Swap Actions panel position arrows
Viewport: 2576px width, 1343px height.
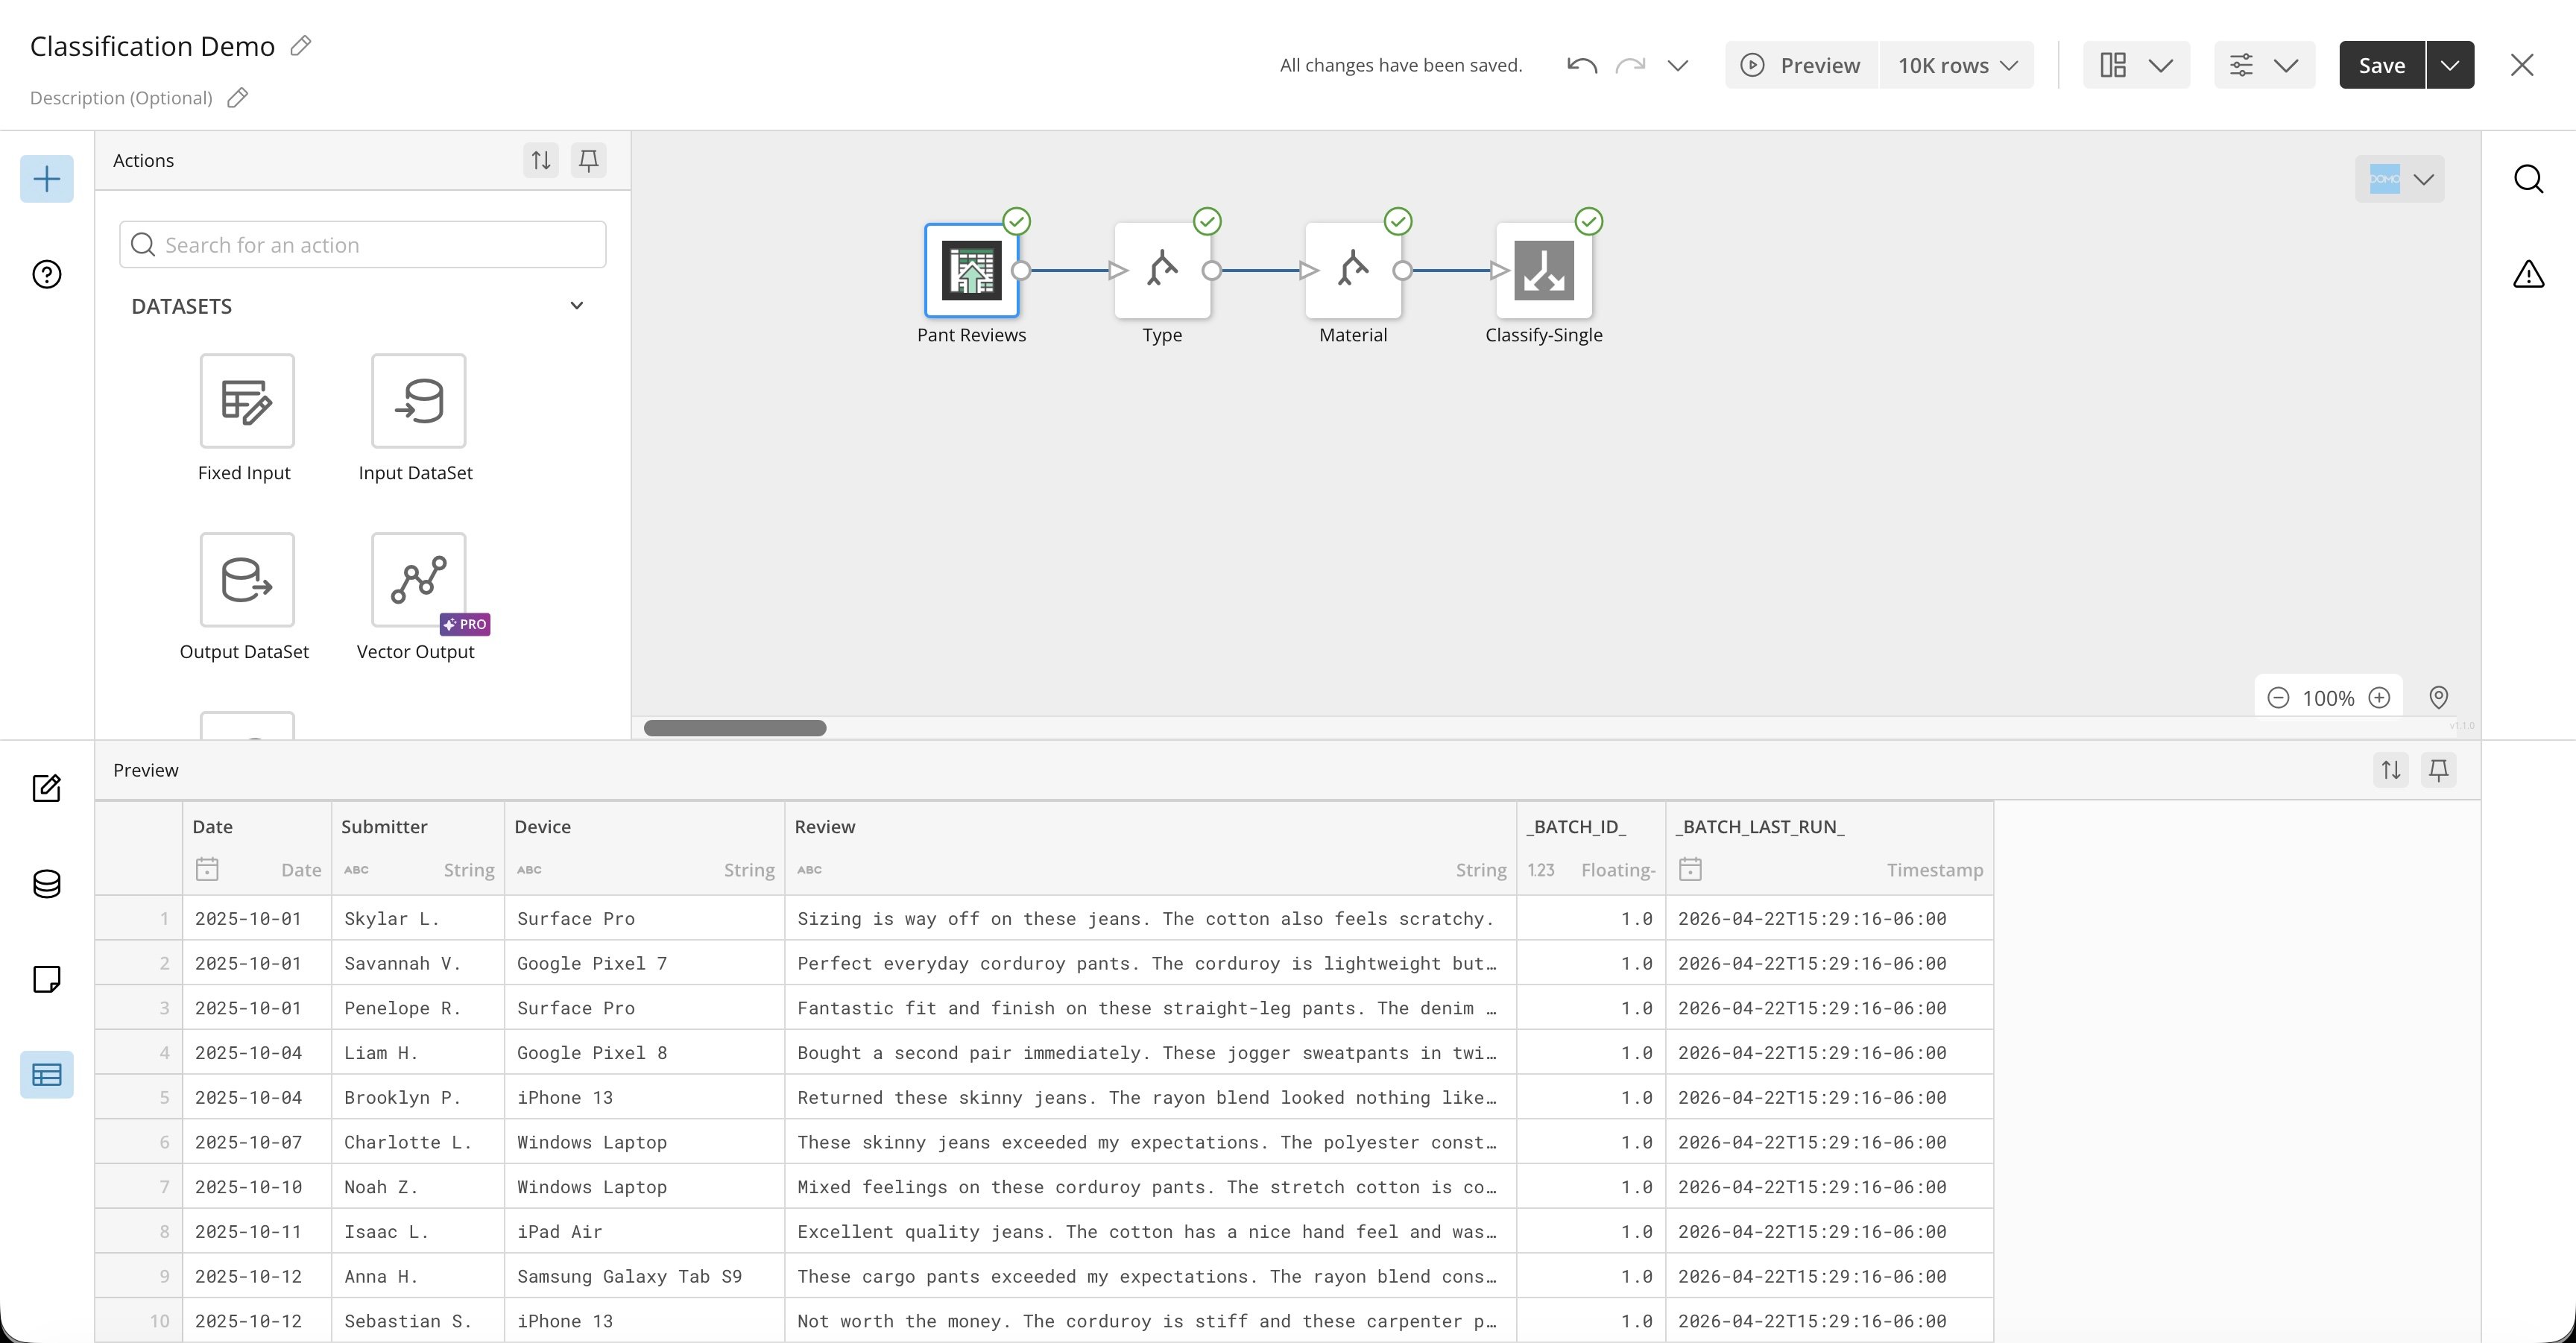541,160
